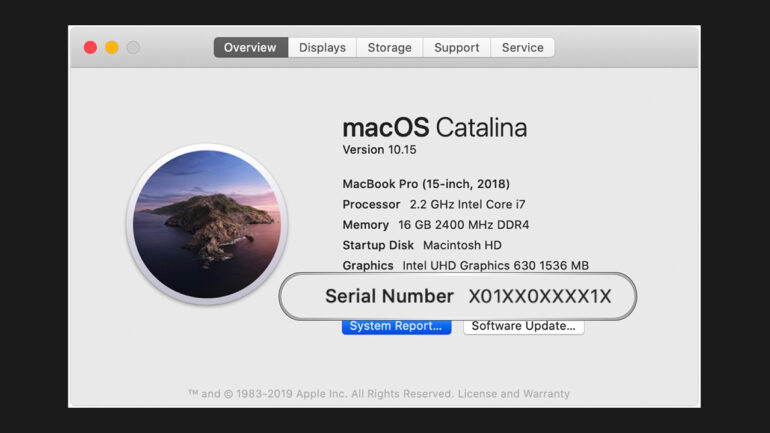Click the macOS Catalina heading
This screenshot has width=770, height=433.
pyautogui.click(x=434, y=128)
